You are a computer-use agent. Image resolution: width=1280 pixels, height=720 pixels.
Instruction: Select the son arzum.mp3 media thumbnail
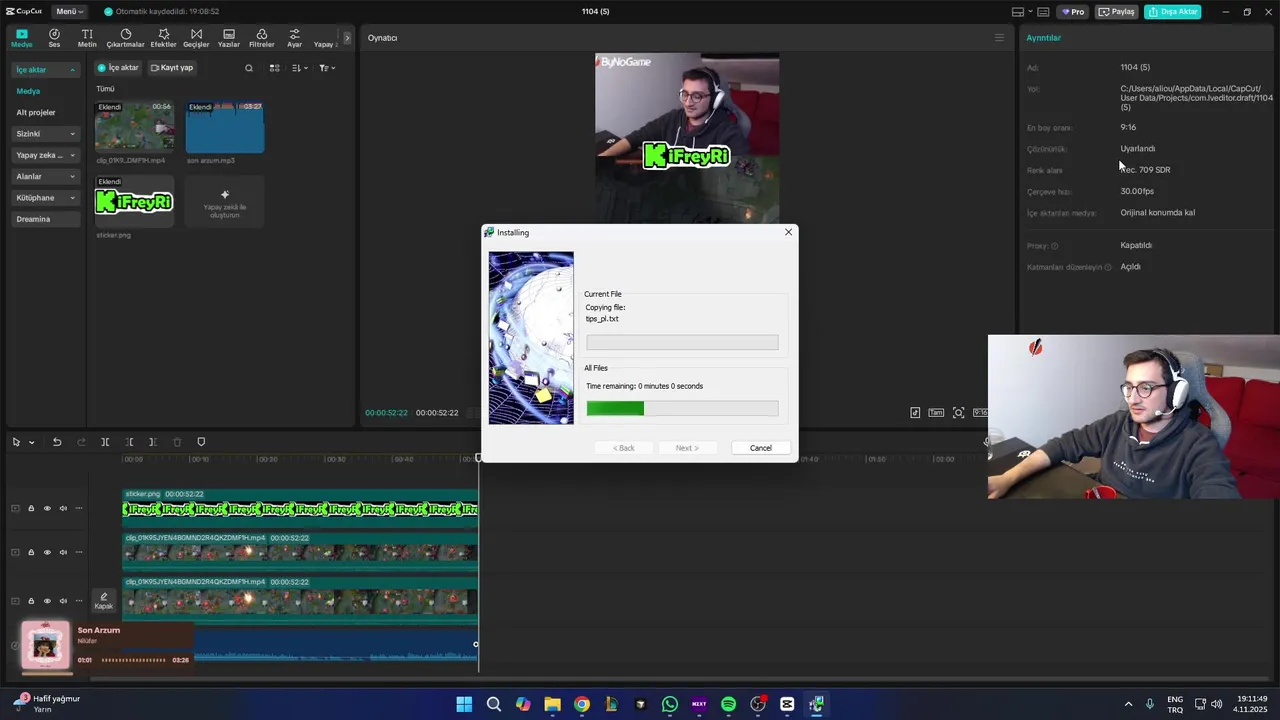[225, 127]
